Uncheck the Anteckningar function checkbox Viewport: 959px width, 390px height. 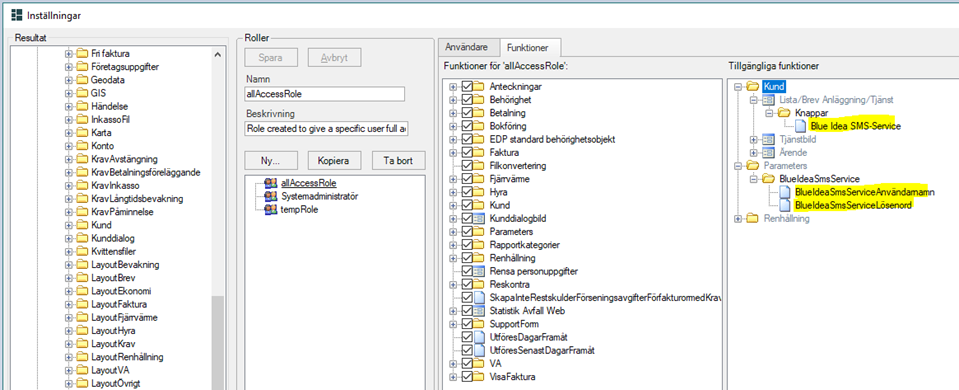pyautogui.click(x=467, y=87)
